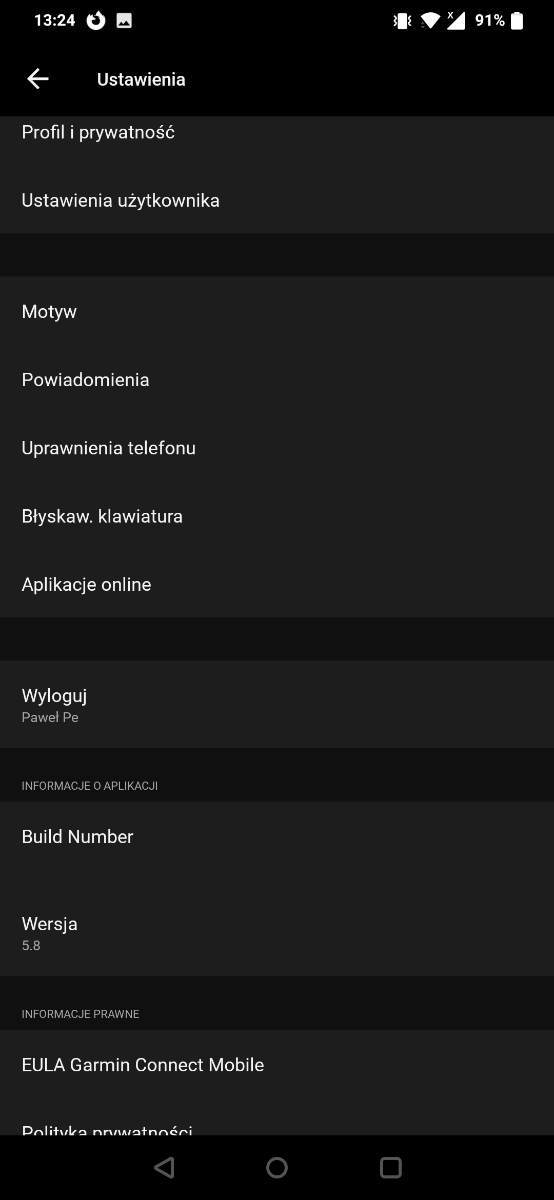
Task: Tap the recent apps square button
Action: click(391, 1167)
